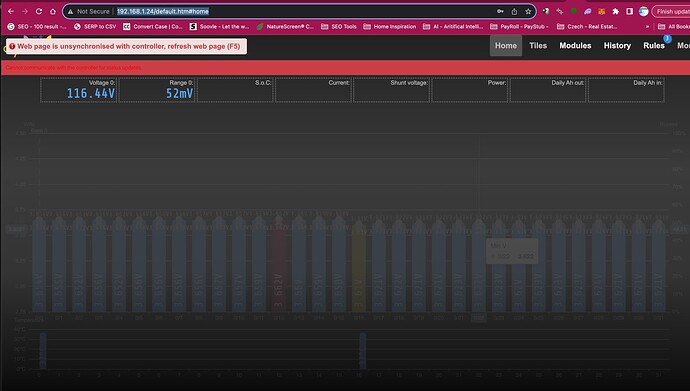Click the Daily Ah out tile
Screen dimensions: 690x391
point(548,90)
